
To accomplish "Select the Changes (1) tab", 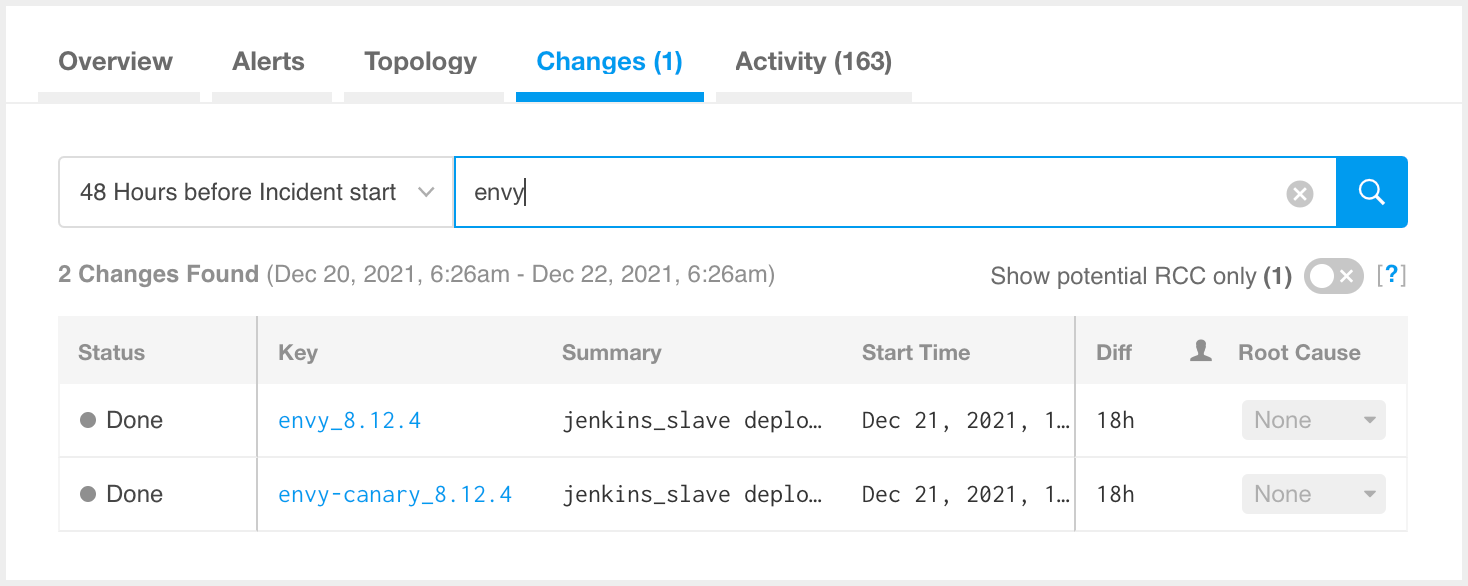I will point(609,61).
